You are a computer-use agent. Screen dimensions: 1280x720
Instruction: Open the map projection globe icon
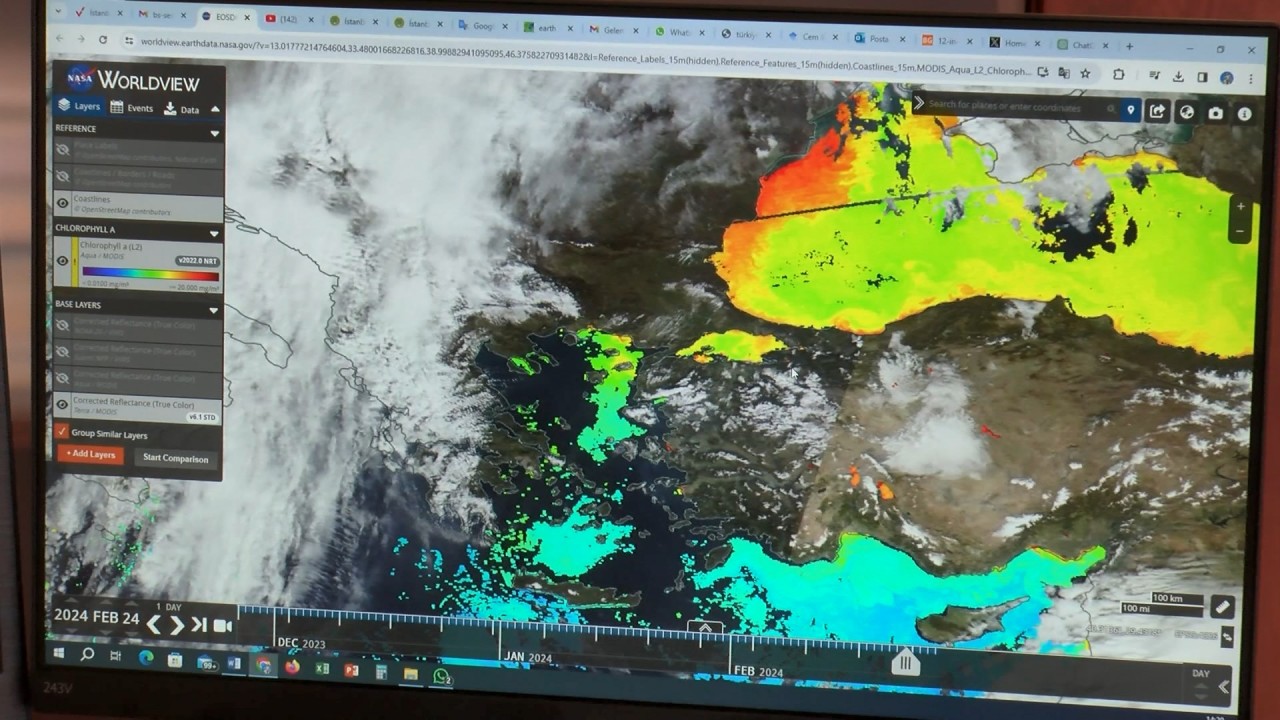point(1186,113)
